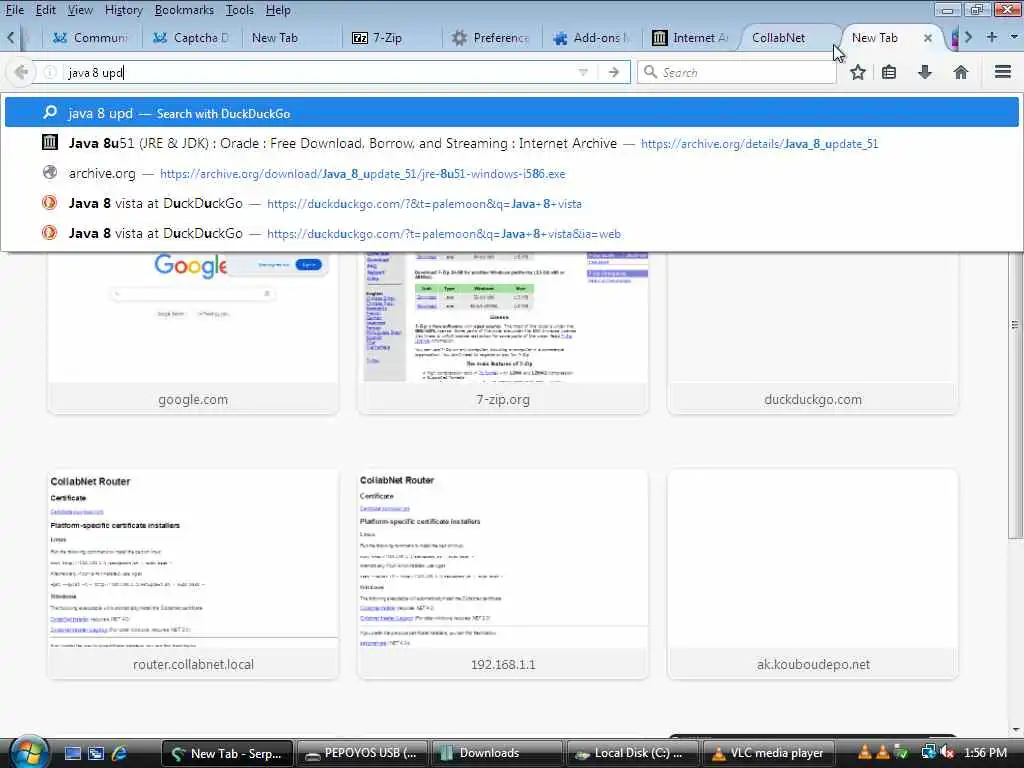
Task: Open Java 8 vista DuckDuckGo suggestion without ia=web
Action: [x=512, y=203]
